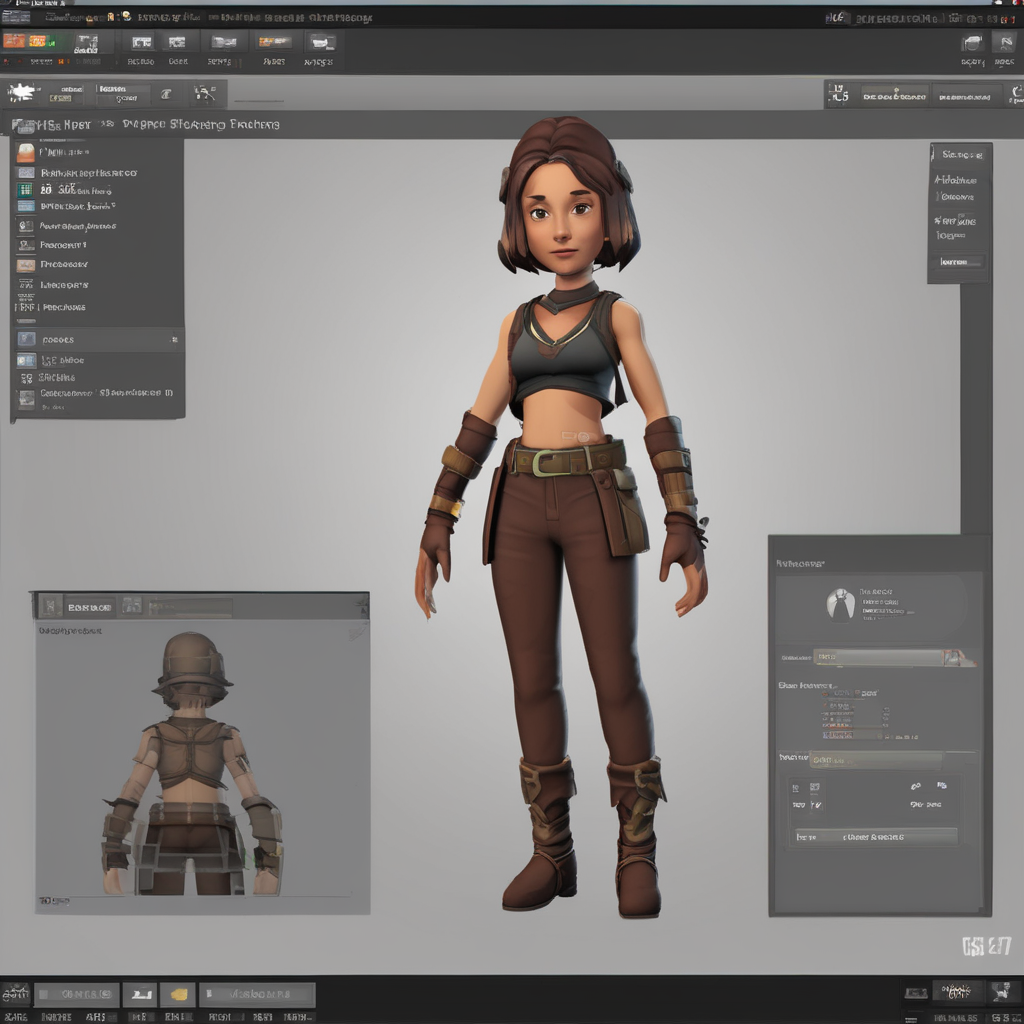Click the reddish swatch at end of beige bar
The height and width of the screenshot is (1024, 1024).
[x=959, y=658]
